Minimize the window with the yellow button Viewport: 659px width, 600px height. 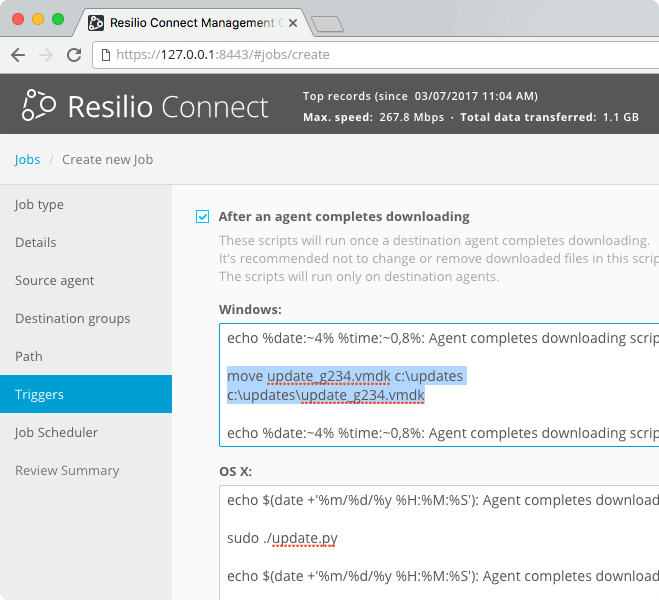click(x=38, y=19)
